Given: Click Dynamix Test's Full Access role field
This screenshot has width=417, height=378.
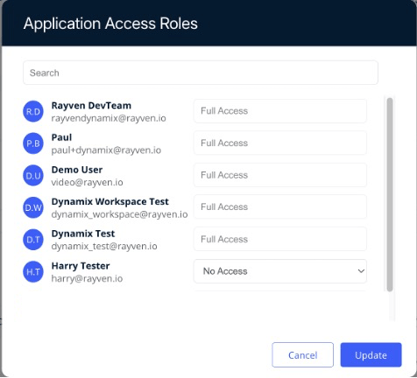Looking at the screenshot, I should [x=280, y=239].
